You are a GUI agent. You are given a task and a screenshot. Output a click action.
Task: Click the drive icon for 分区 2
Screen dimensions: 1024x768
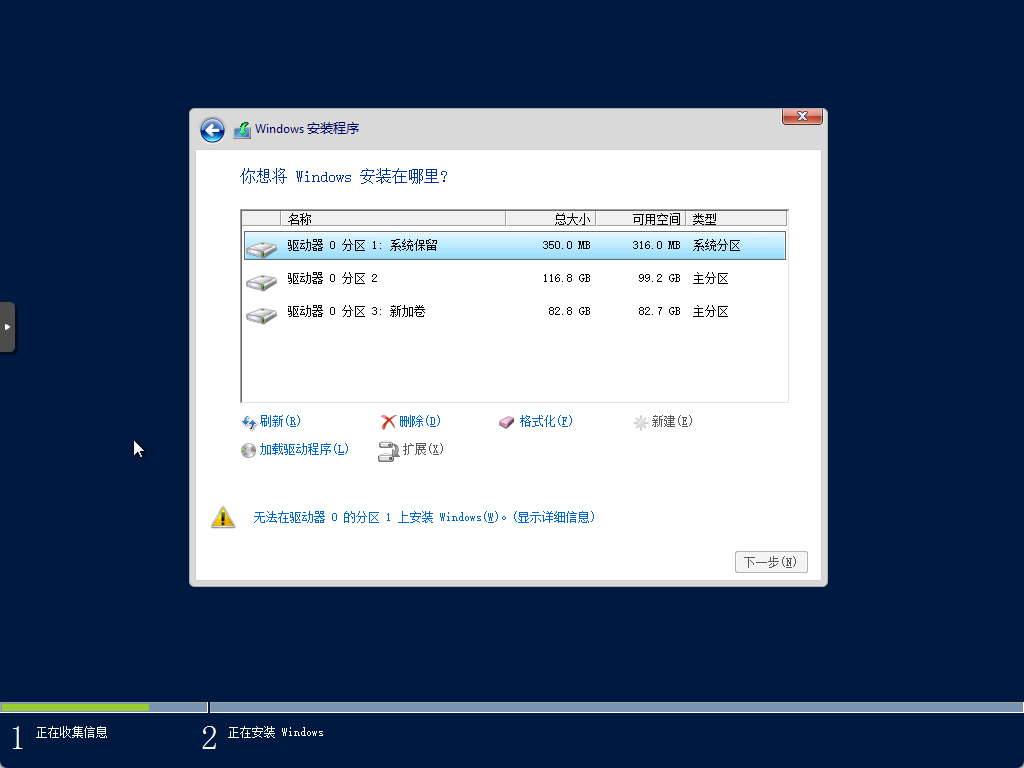pyautogui.click(x=262, y=281)
